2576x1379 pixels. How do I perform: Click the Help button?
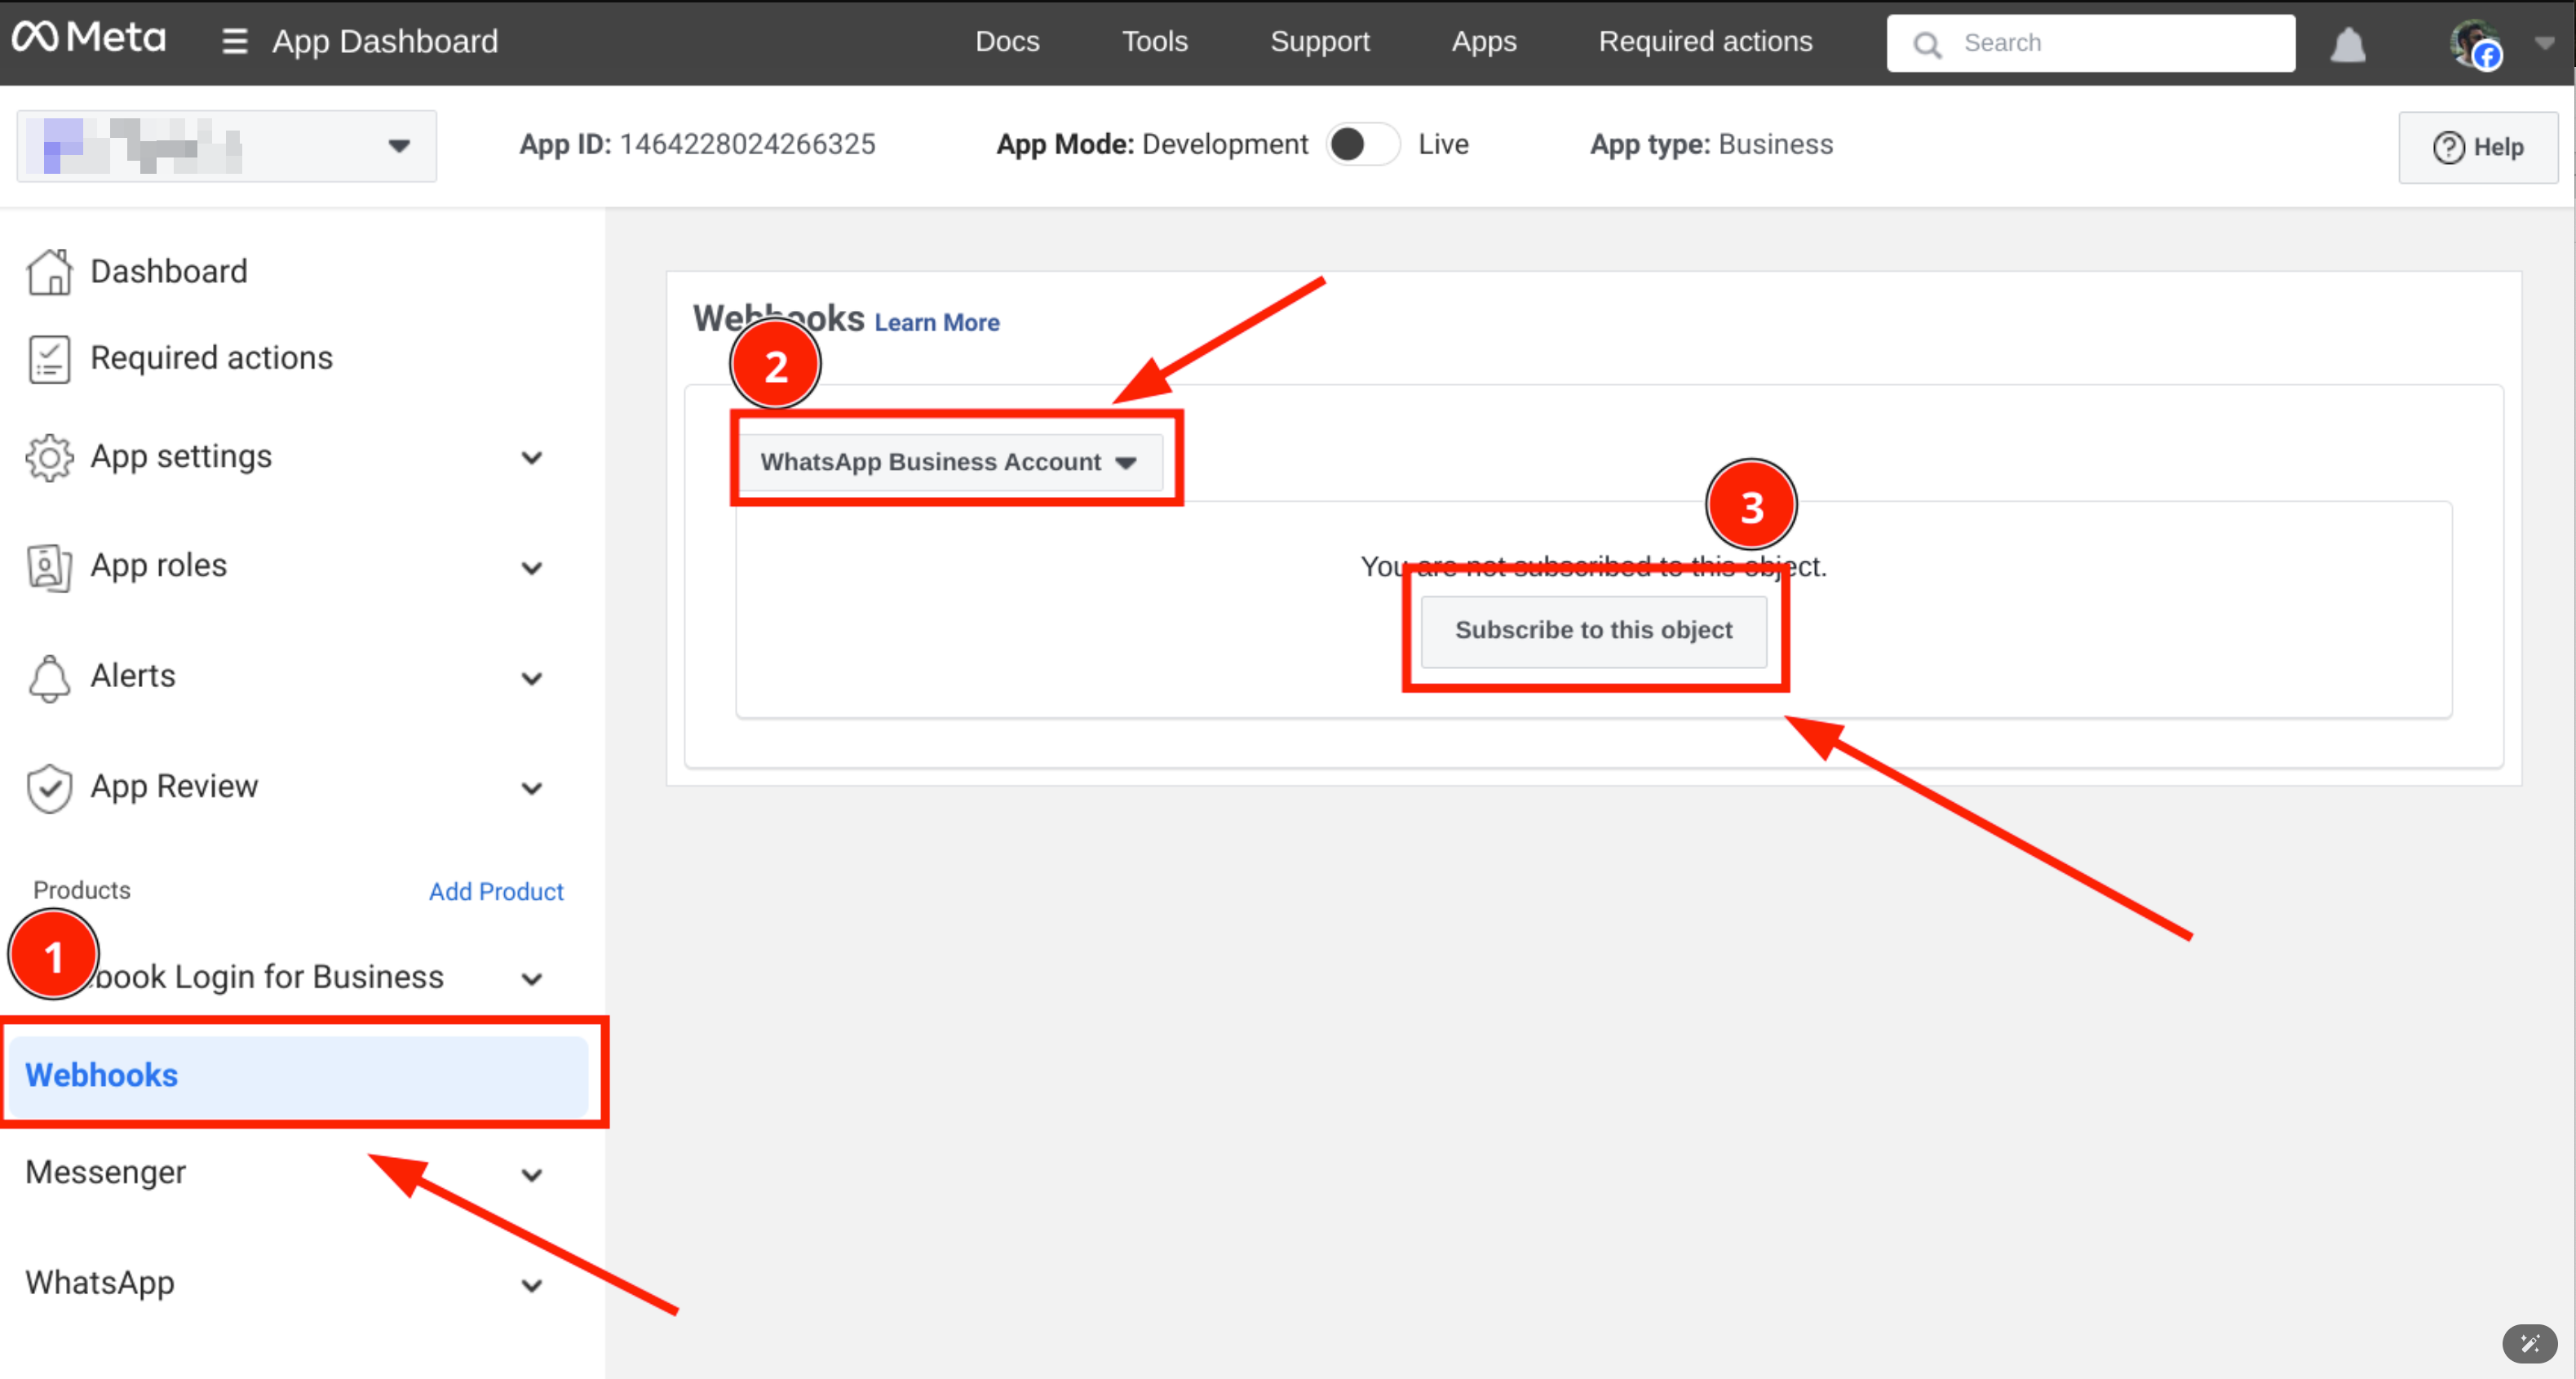[2477, 148]
